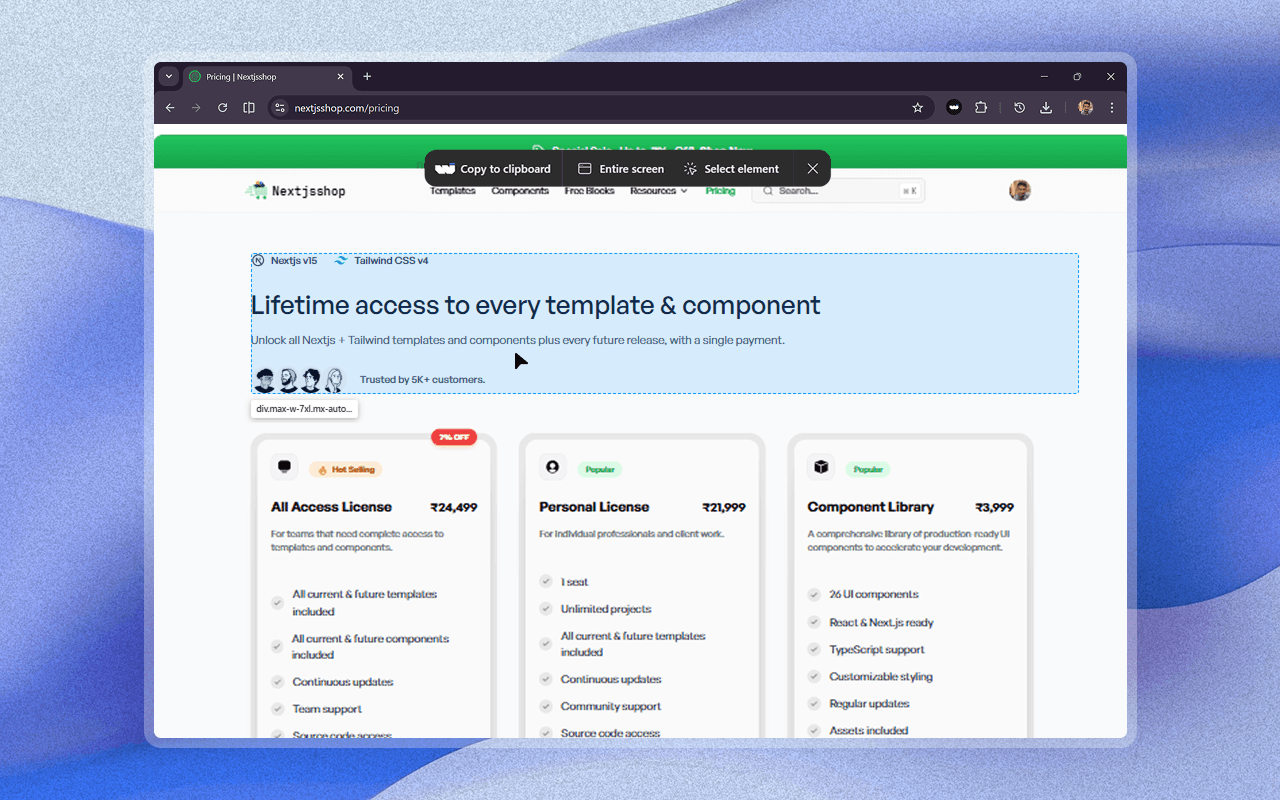Close the Pricing | Nextjsshop tab
The image size is (1280, 800).
point(340,76)
